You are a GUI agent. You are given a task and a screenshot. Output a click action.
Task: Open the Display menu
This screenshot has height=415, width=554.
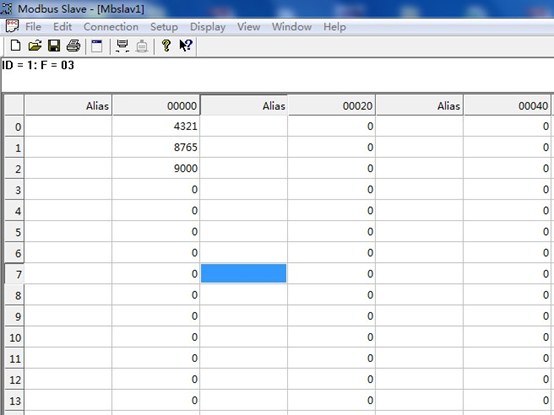pyautogui.click(x=208, y=27)
